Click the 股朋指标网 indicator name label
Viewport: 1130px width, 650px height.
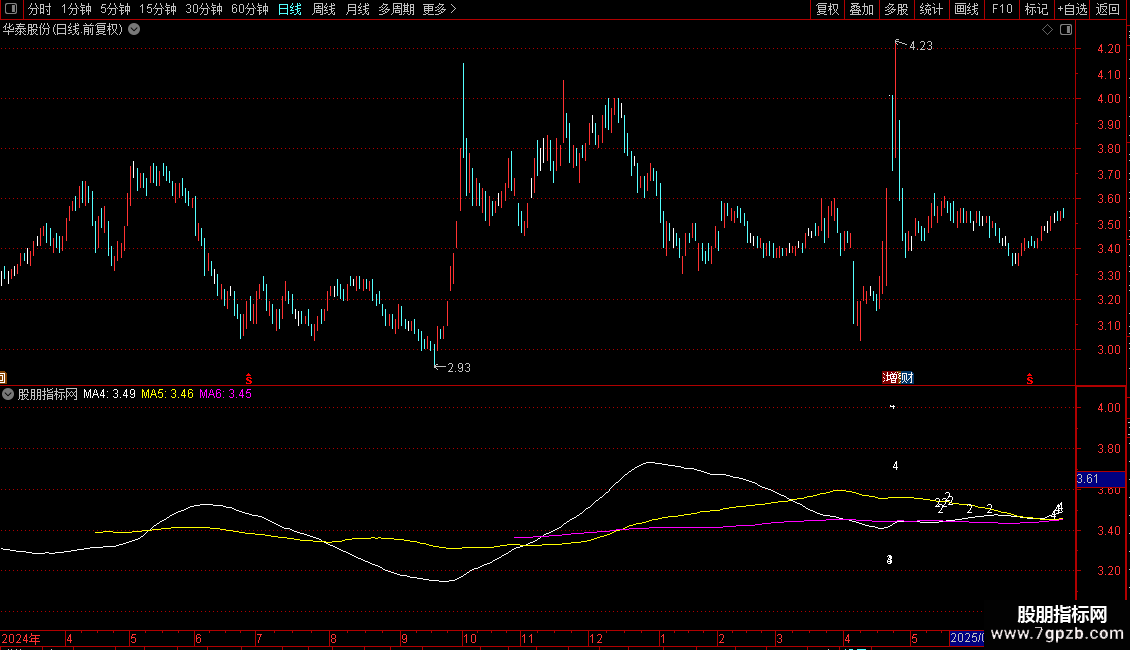(48, 394)
